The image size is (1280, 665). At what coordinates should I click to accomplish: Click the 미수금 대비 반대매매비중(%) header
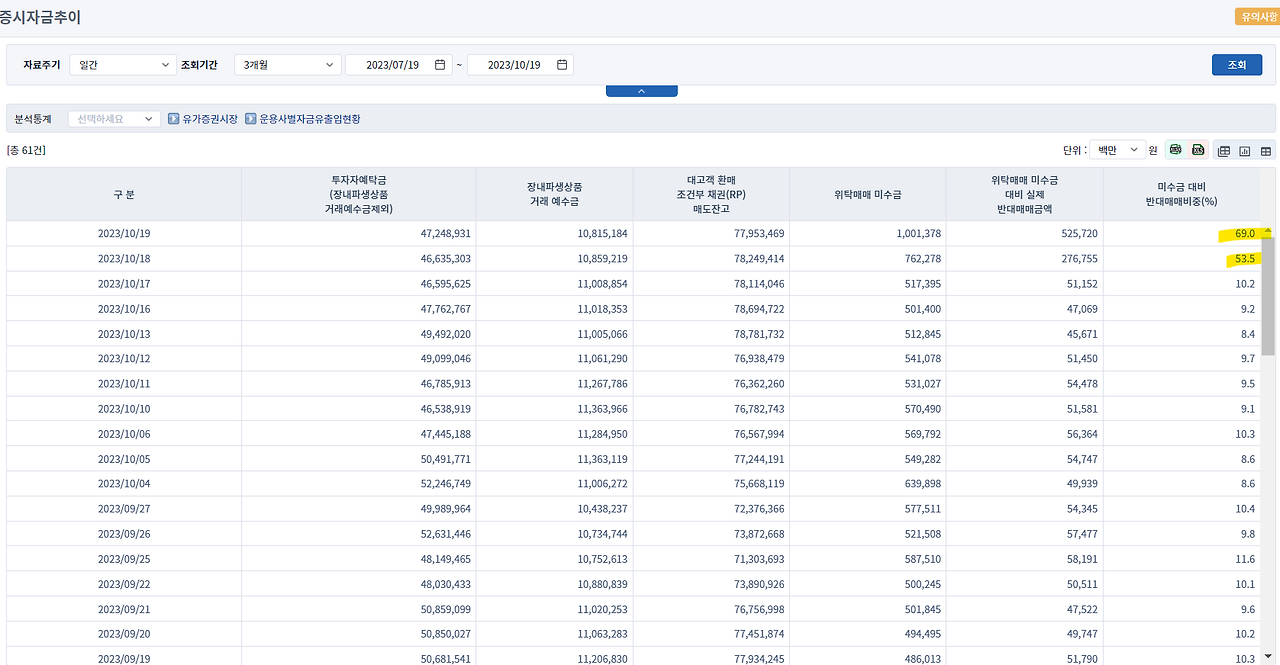[1181, 194]
